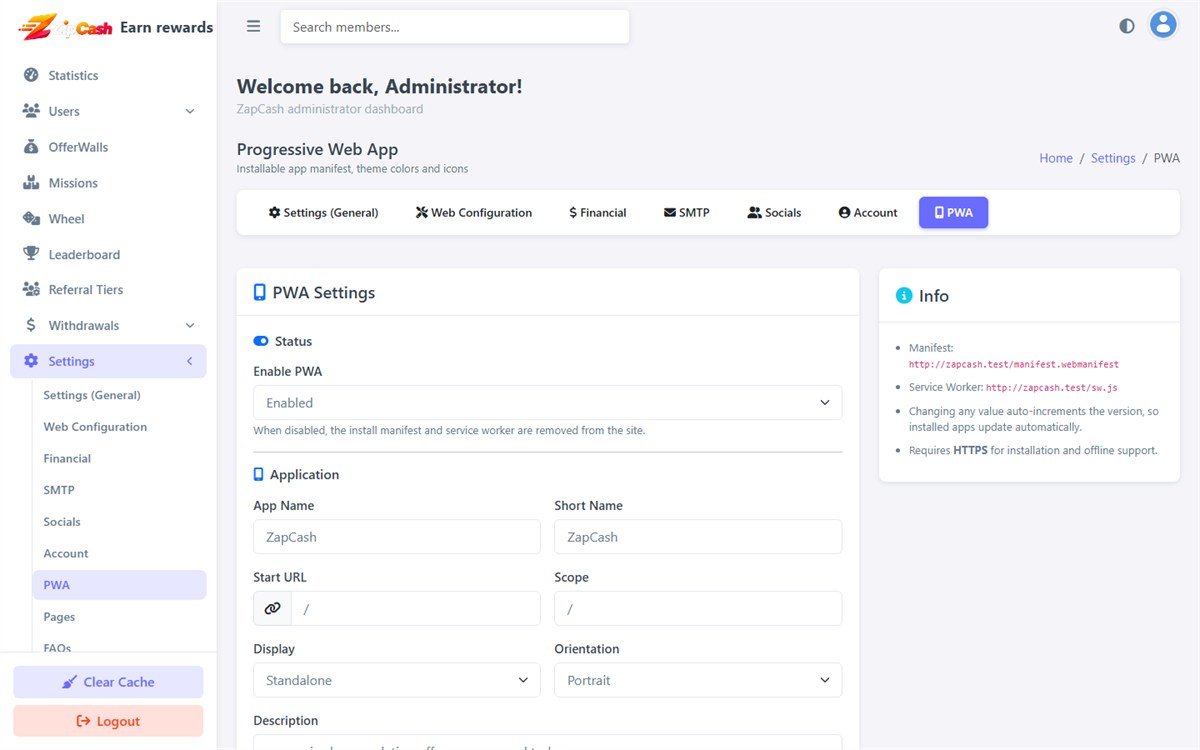The height and width of the screenshot is (750, 1200).
Task: Click the Clear Cache button
Action: (x=108, y=682)
